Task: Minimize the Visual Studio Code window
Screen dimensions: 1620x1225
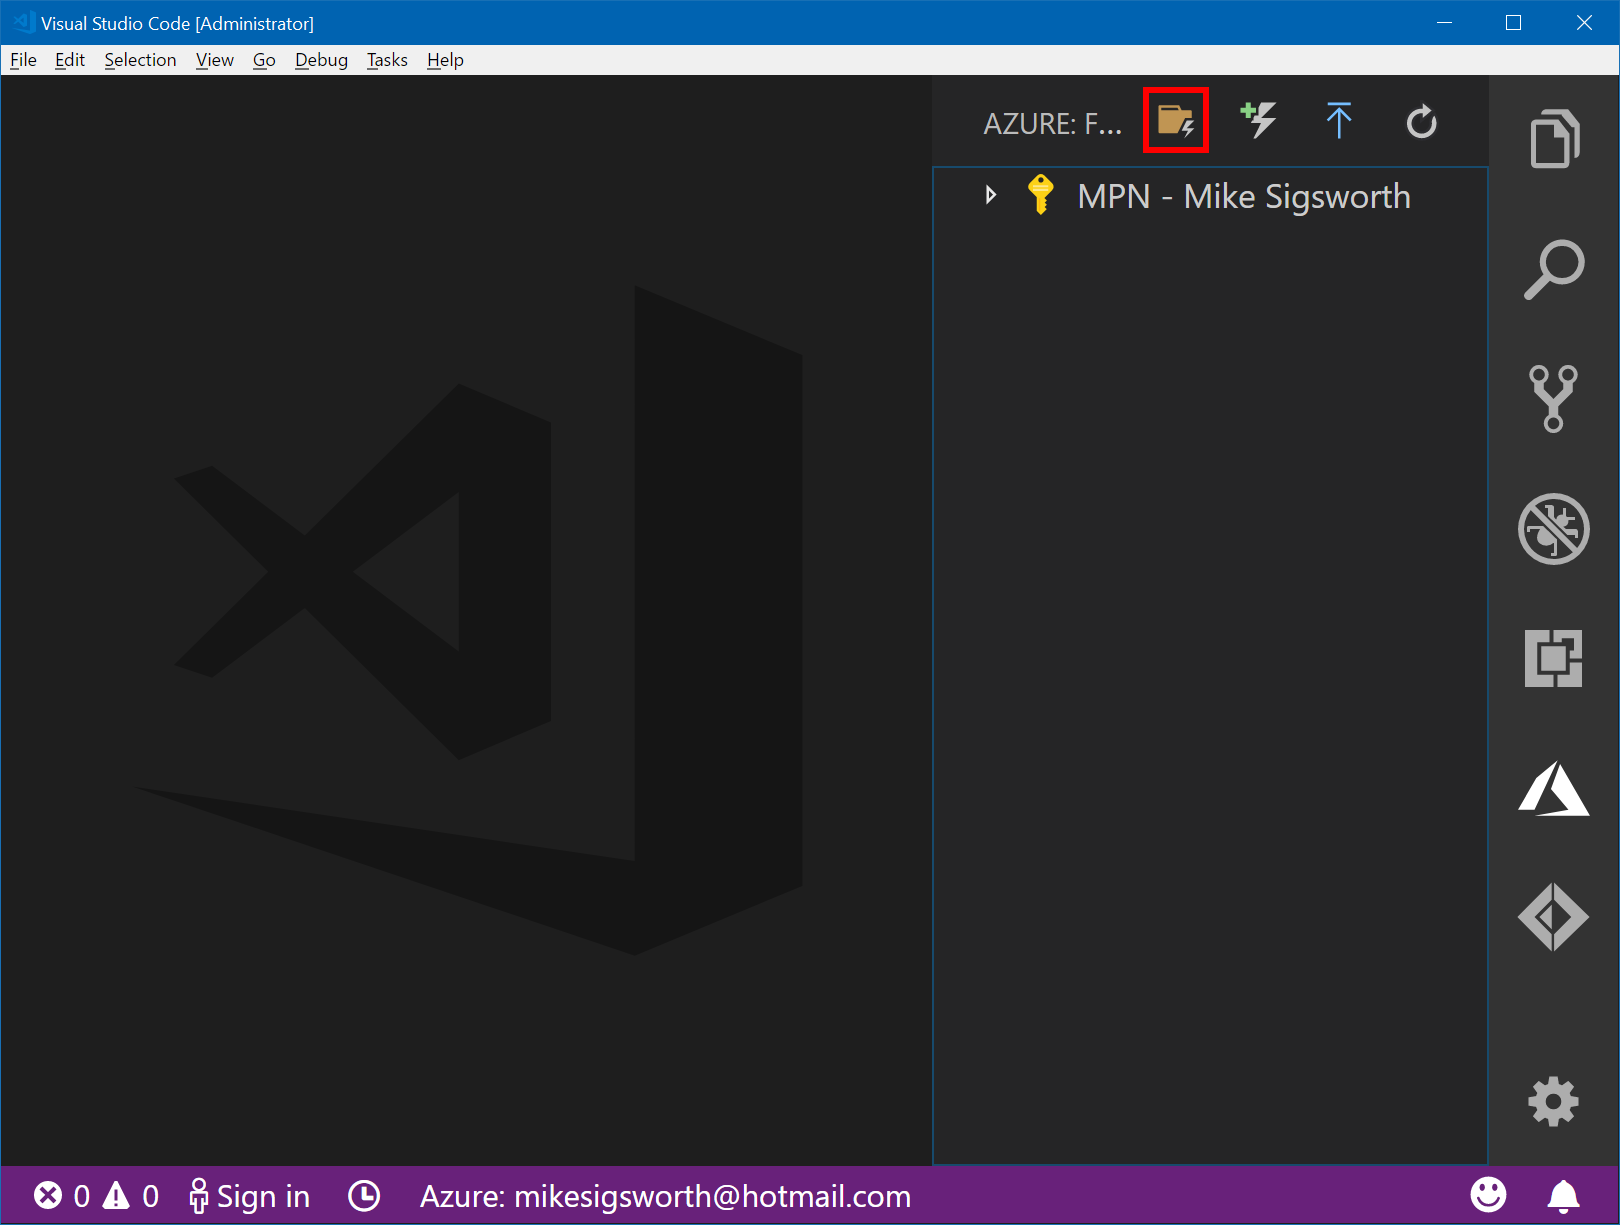Action: 1444,22
